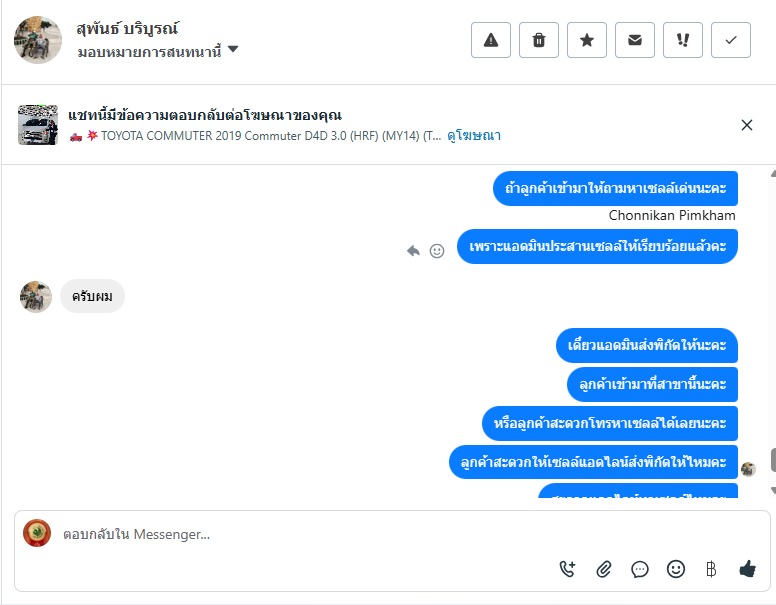React to message with the smiley icon
776x605 pixels.
click(436, 251)
